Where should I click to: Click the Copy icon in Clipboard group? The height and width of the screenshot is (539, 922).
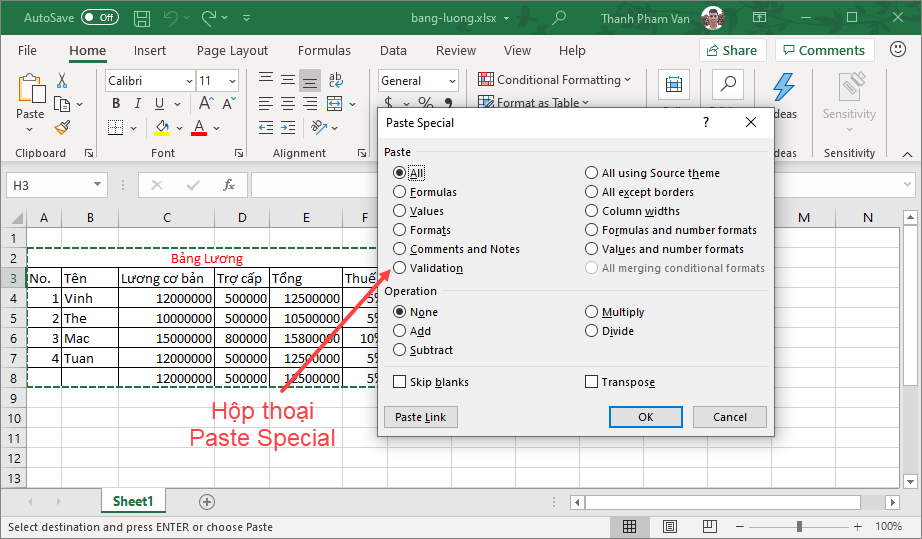(62, 104)
